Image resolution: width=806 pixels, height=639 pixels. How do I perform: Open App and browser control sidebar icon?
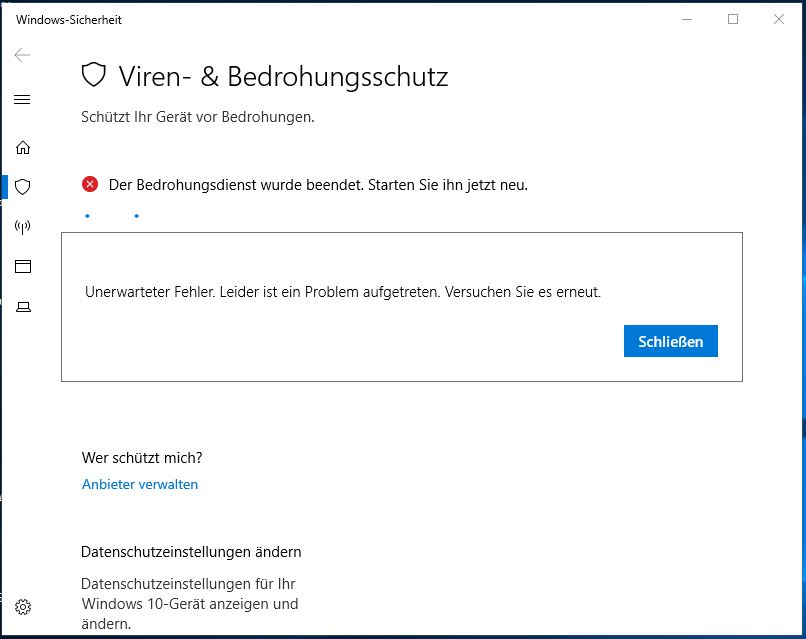click(23, 266)
